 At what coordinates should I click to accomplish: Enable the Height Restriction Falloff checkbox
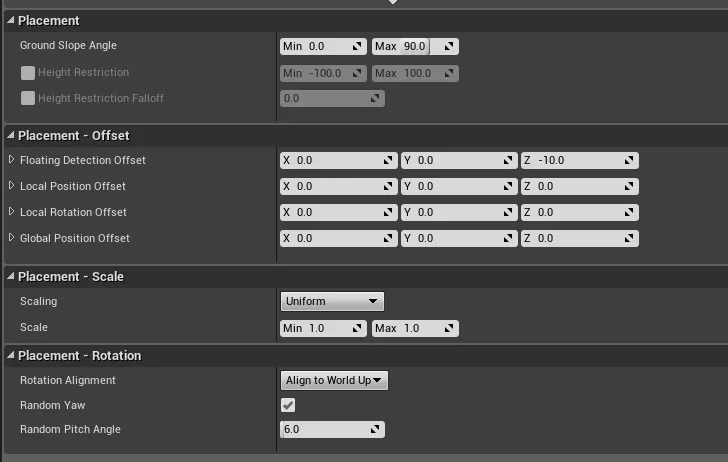[28, 99]
